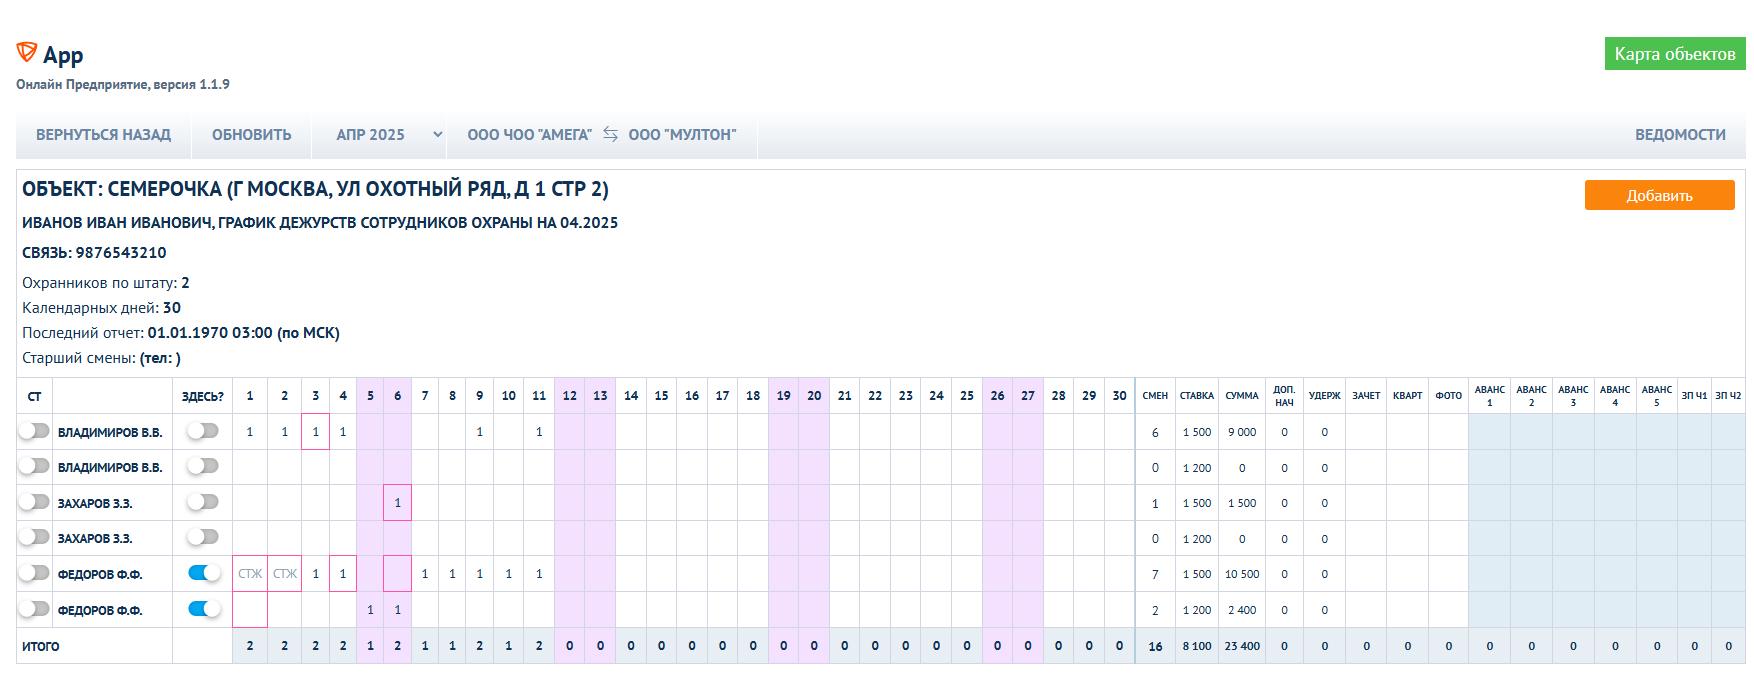Go back with ВЕРНУТЬСЯ НАЗАД
Image resolution: width=1754 pixels, height=675 pixels.
(x=103, y=135)
